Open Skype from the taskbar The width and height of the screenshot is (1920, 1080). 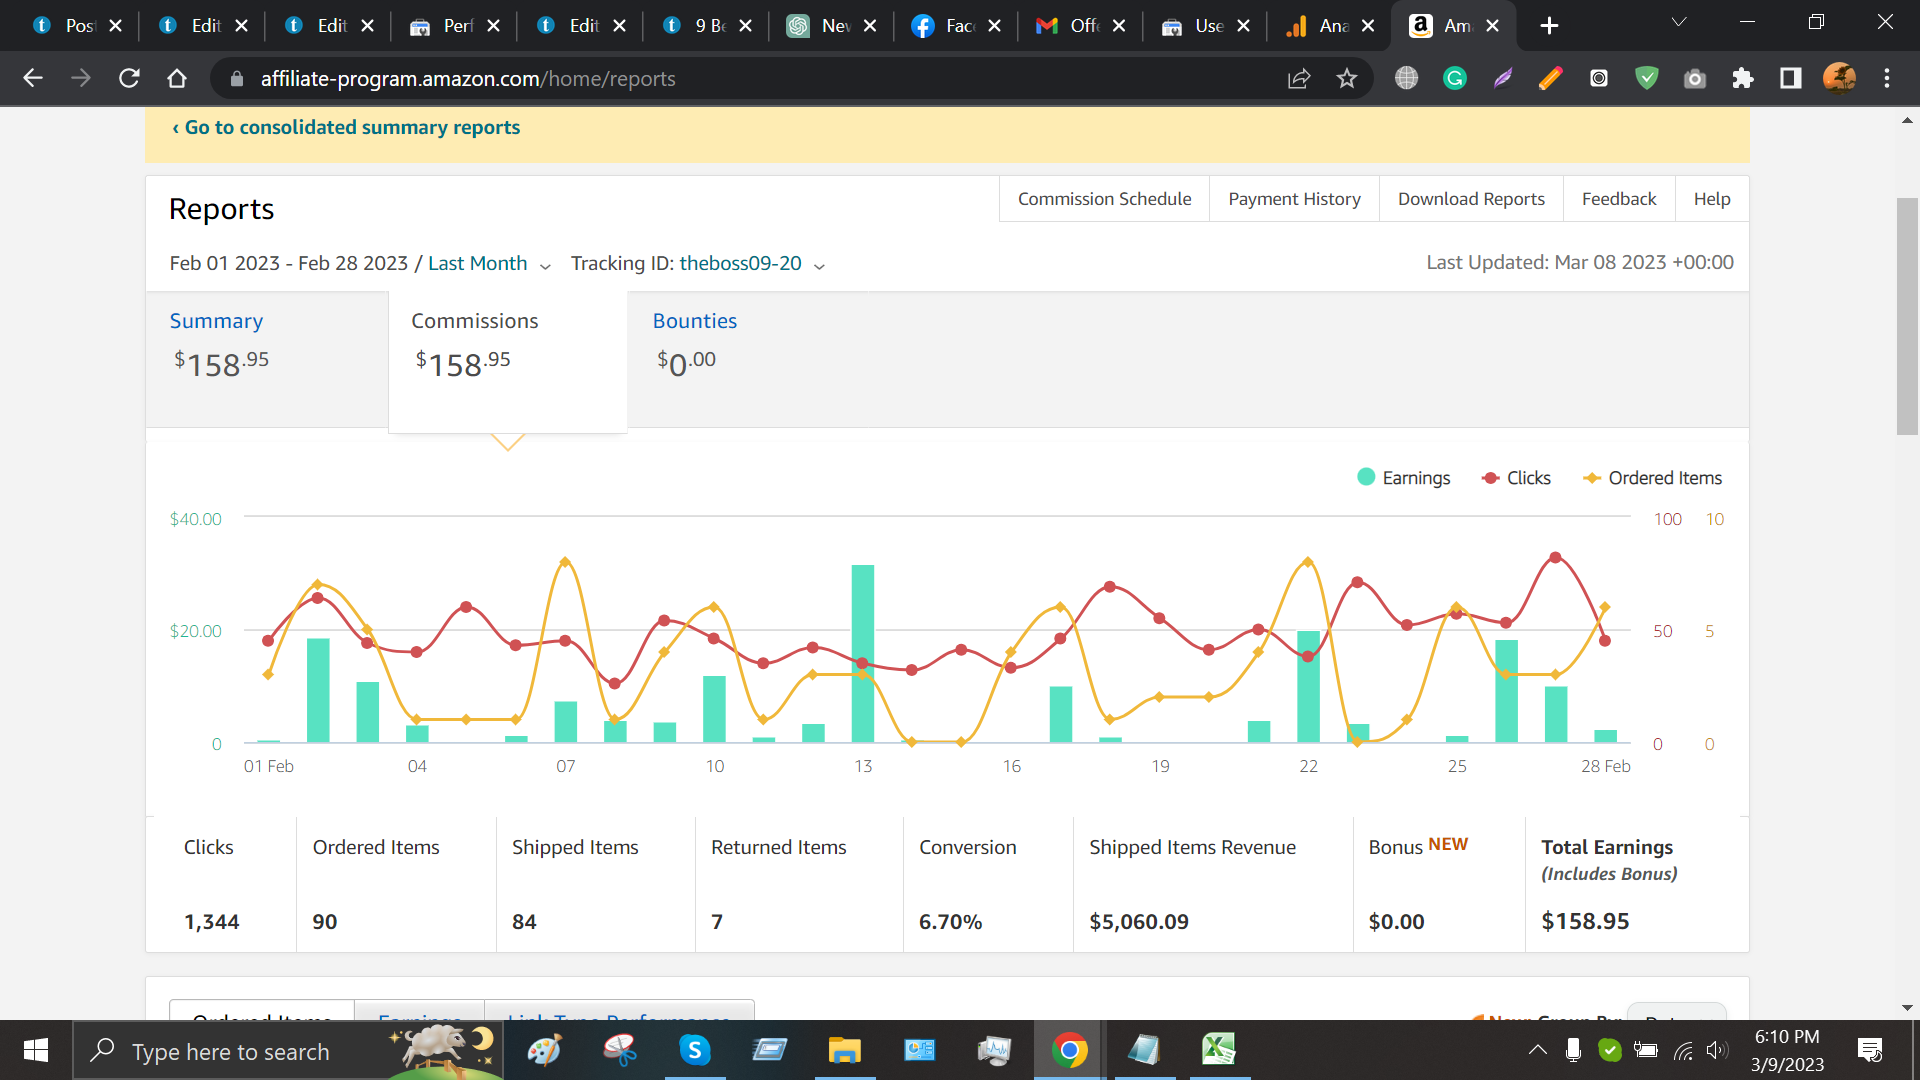(695, 1050)
